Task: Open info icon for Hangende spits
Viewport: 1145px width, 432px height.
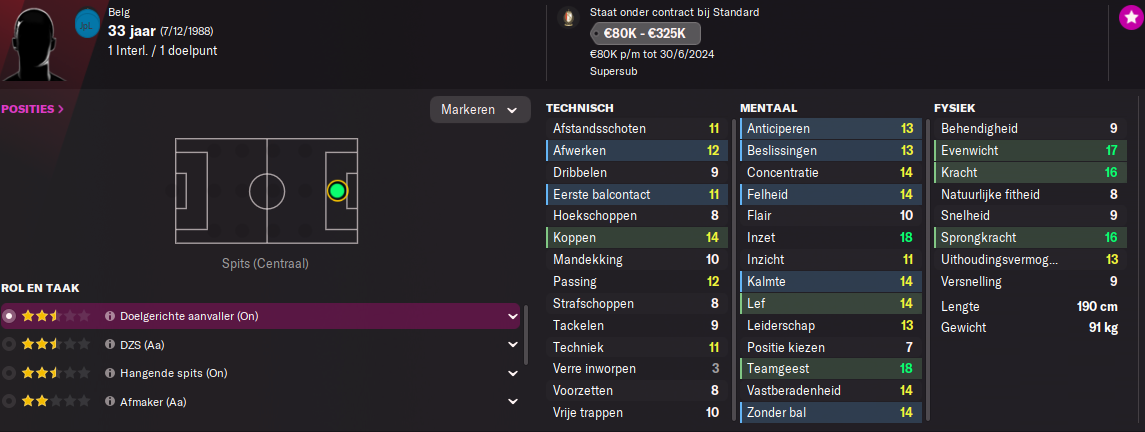Action: 110,373
